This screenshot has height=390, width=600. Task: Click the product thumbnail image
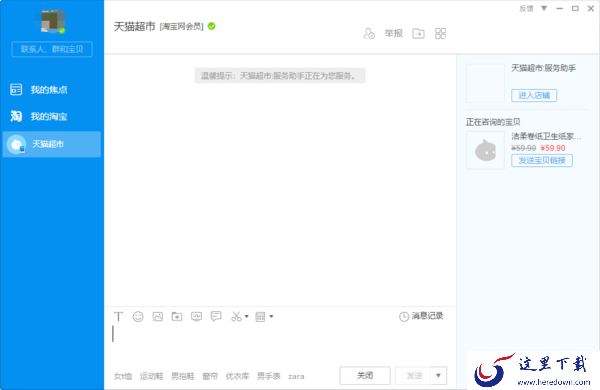click(485, 150)
